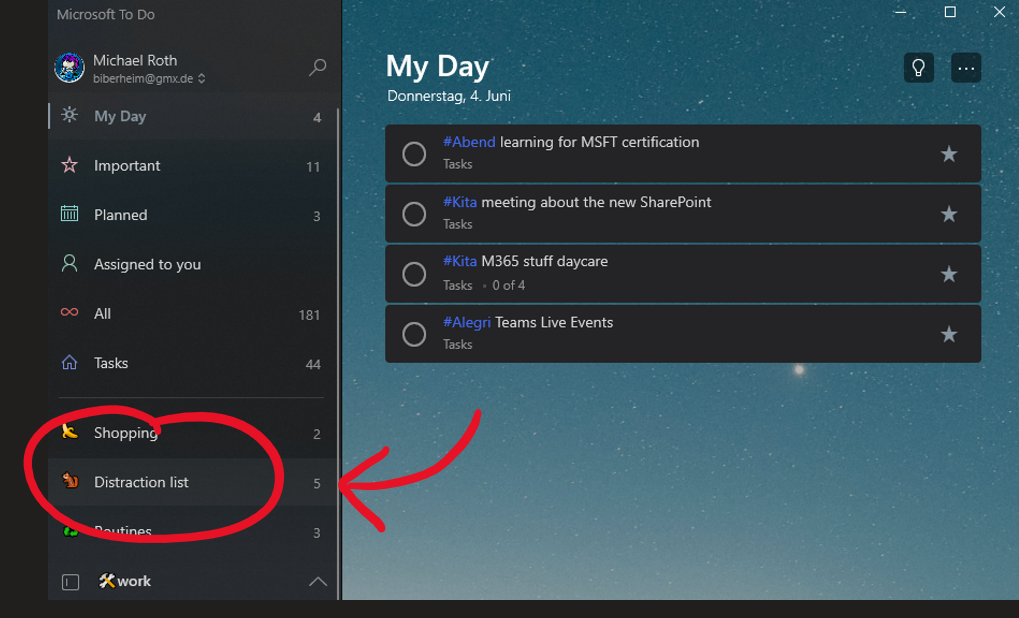The image size is (1019, 618).
Task: Star the Teams Live Events task
Action: tap(949, 334)
